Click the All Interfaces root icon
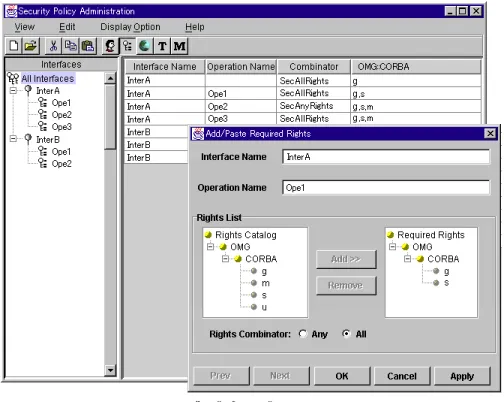504x402 pixels. pyautogui.click(x=13, y=78)
